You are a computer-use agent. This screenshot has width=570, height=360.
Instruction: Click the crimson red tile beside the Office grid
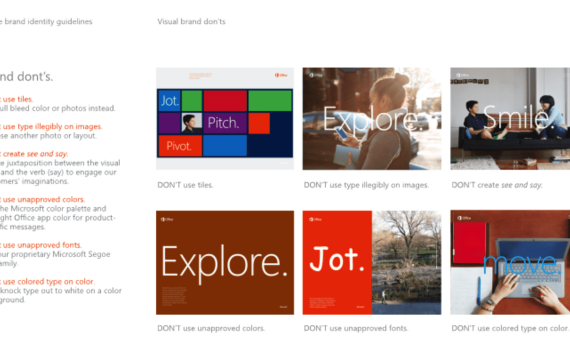tap(225, 100)
